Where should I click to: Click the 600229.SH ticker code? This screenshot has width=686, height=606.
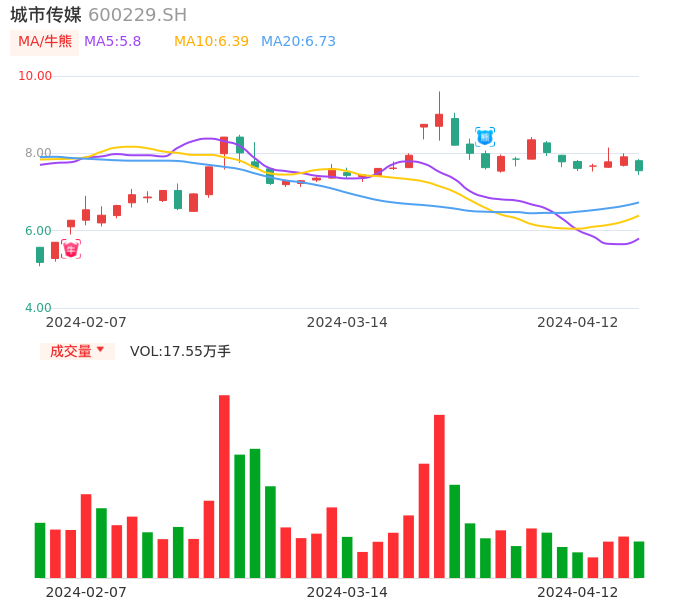tap(137, 15)
